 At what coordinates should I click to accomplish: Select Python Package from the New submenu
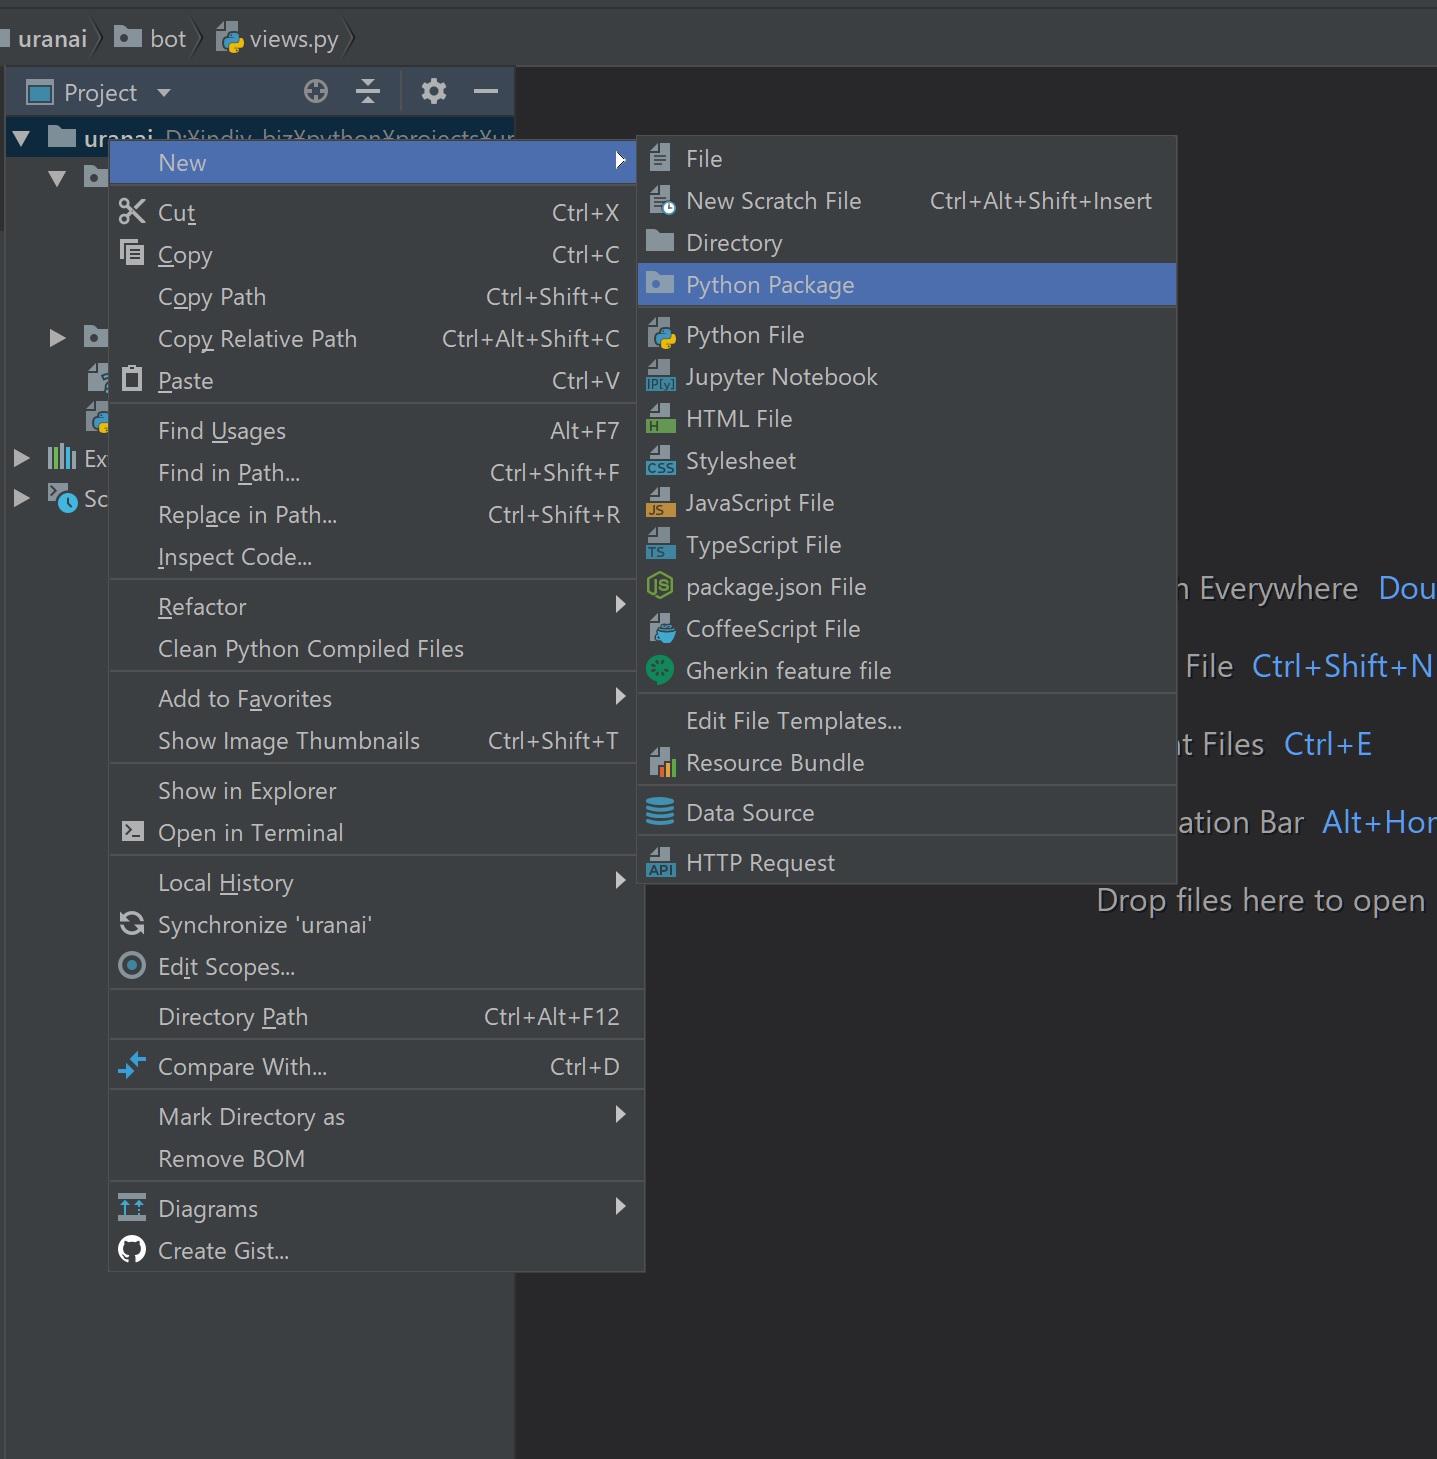coord(769,285)
